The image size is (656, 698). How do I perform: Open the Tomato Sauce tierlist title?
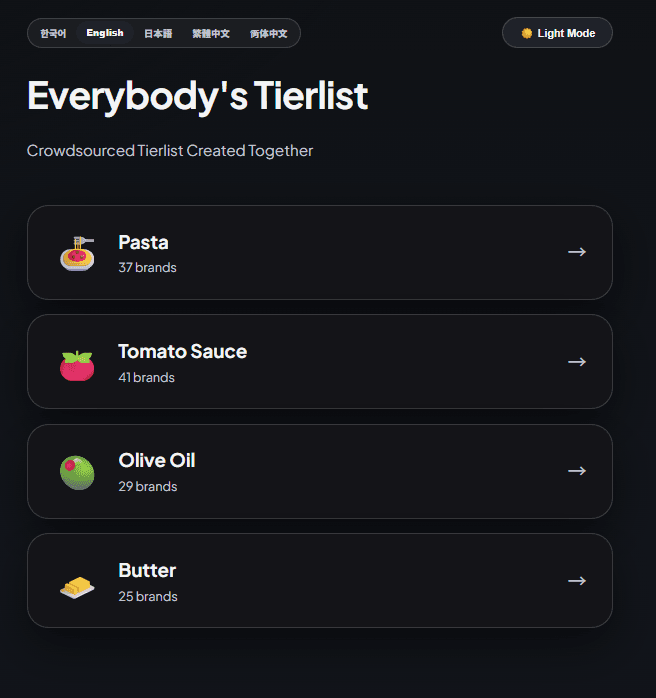pos(182,351)
